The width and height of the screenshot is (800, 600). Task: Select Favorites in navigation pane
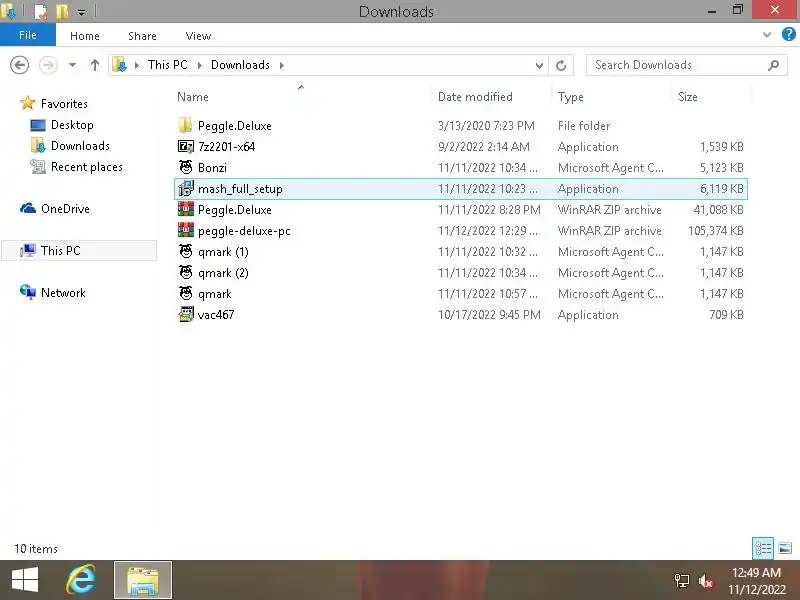click(x=64, y=104)
